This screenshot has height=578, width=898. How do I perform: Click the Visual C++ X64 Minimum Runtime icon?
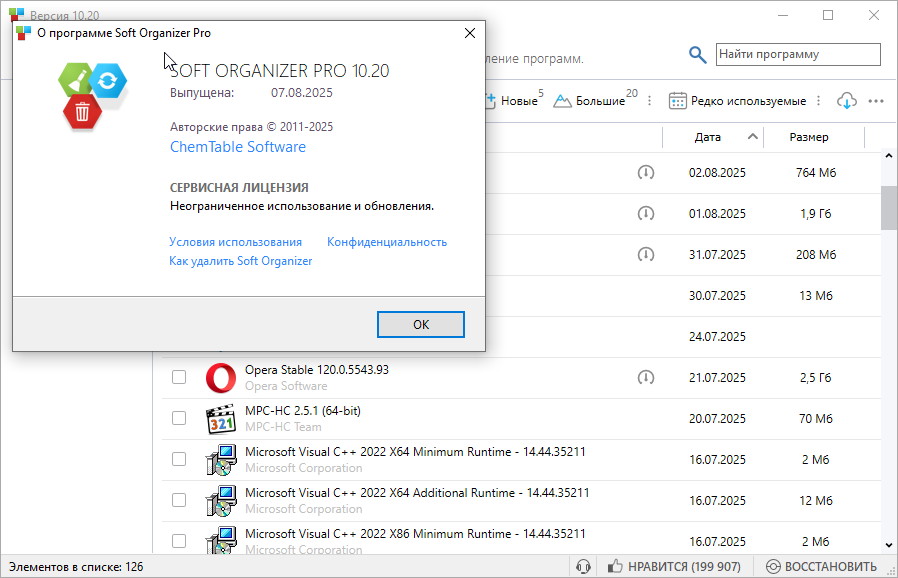pos(220,460)
